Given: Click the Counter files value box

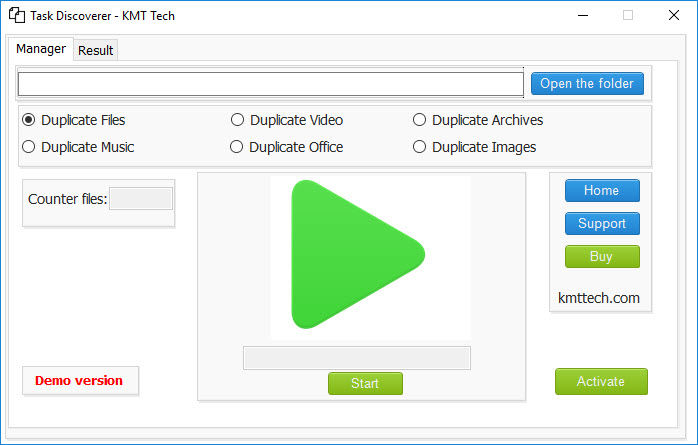Looking at the screenshot, I should pyautogui.click(x=140, y=199).
